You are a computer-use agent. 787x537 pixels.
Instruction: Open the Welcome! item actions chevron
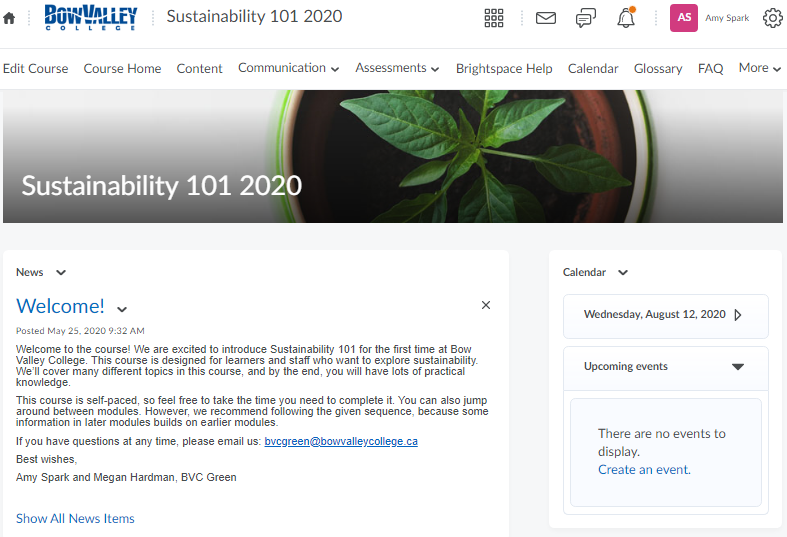pos(122,309)
